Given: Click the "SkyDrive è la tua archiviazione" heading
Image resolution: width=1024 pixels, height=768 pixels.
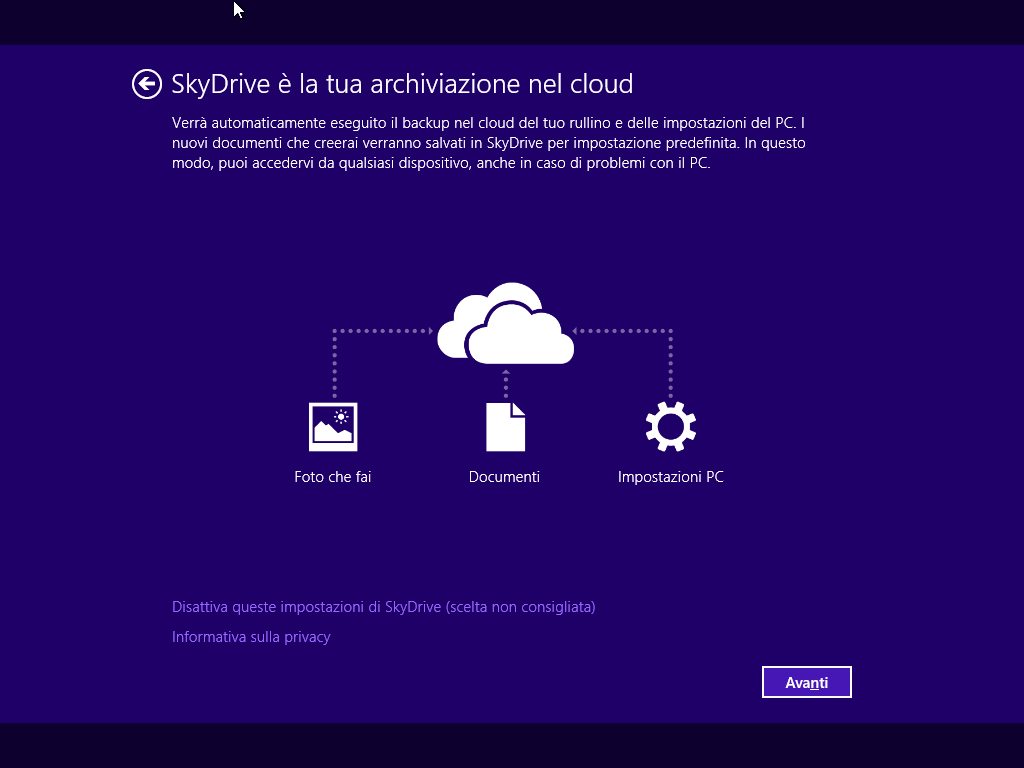Looking at the screenshot, I should coord(402,84).
